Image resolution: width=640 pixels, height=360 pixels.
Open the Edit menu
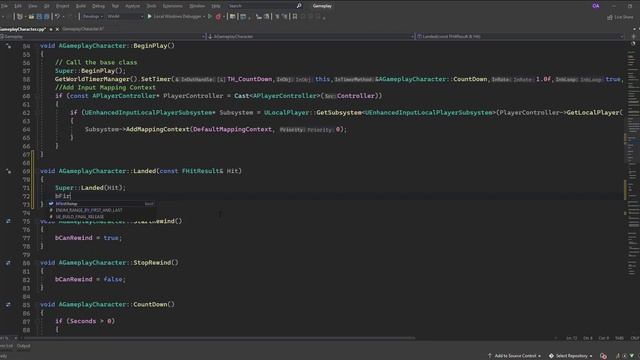pyautogui.click(x=18, y=6)
